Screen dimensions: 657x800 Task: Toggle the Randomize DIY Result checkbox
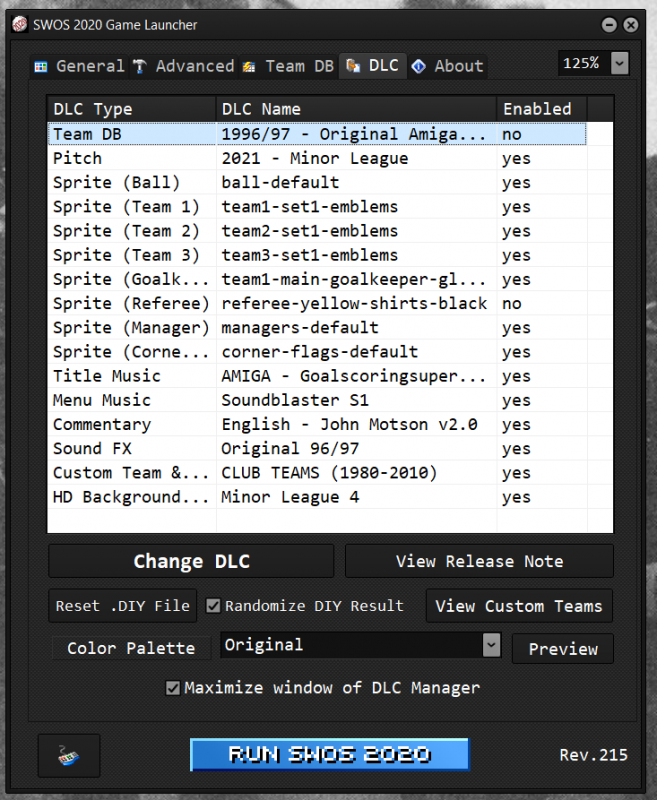point(213,606)
